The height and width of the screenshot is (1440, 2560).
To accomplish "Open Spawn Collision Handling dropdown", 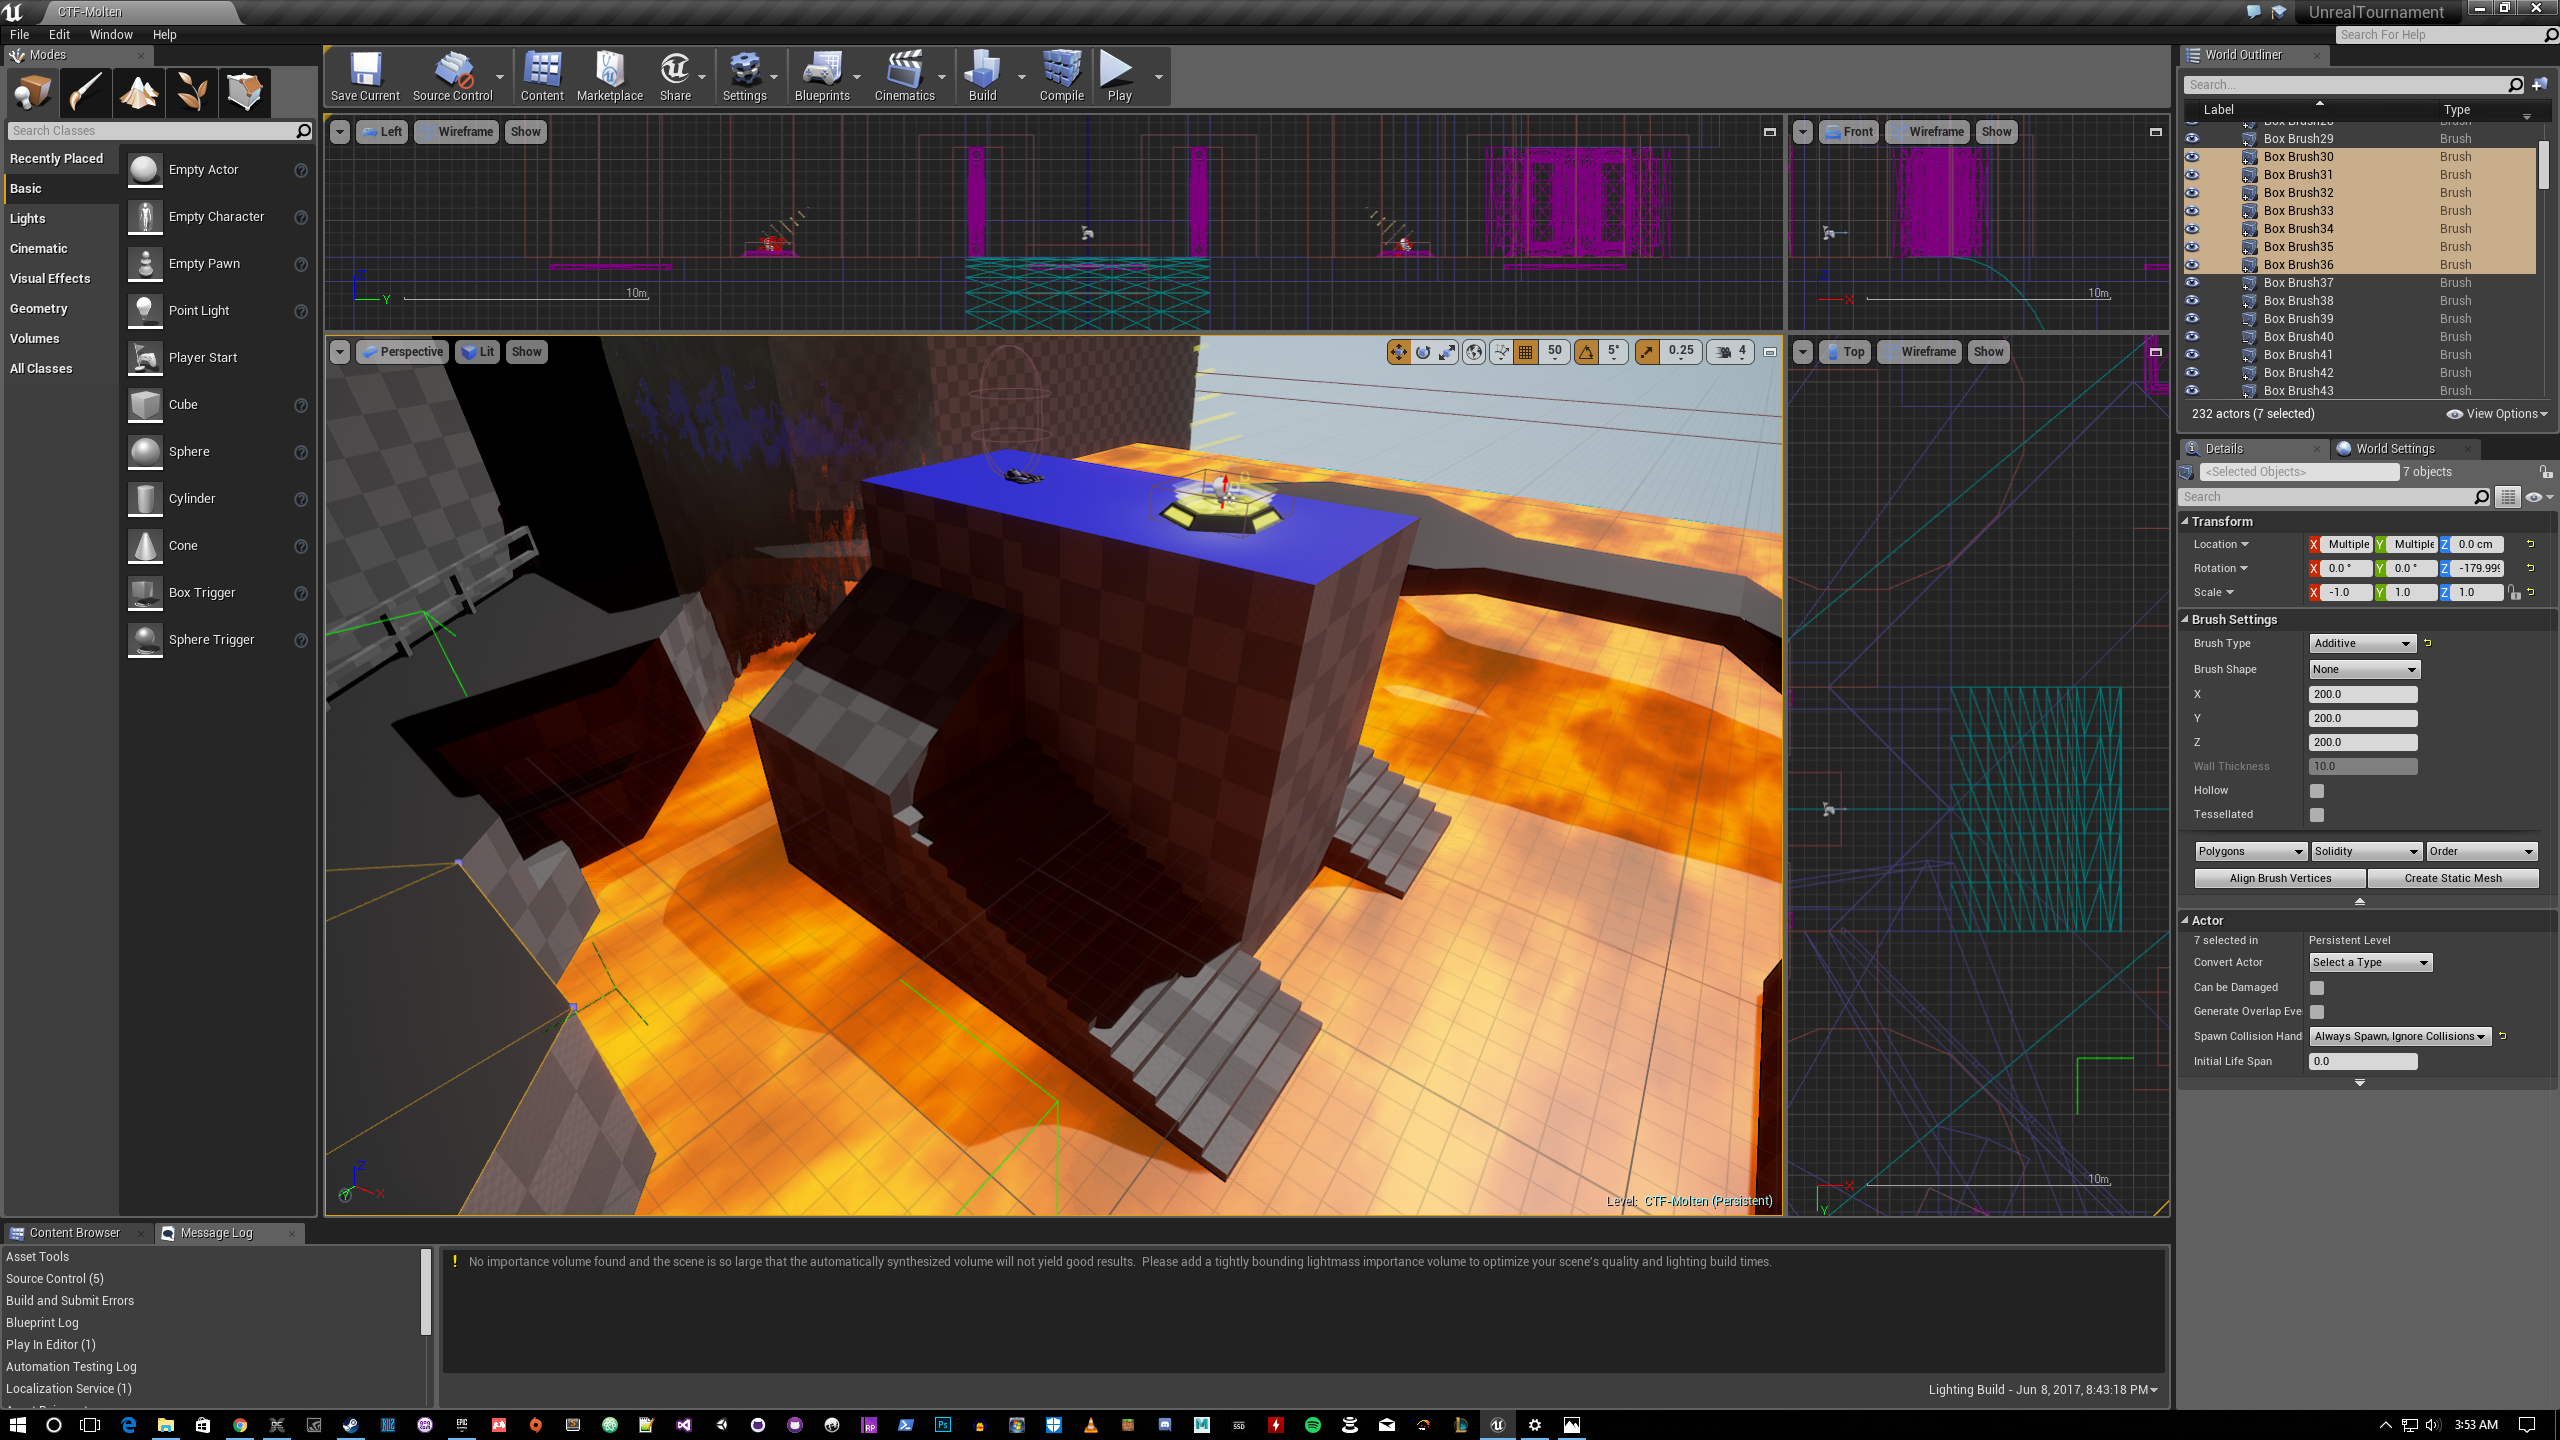I will pos(2399,1037).
